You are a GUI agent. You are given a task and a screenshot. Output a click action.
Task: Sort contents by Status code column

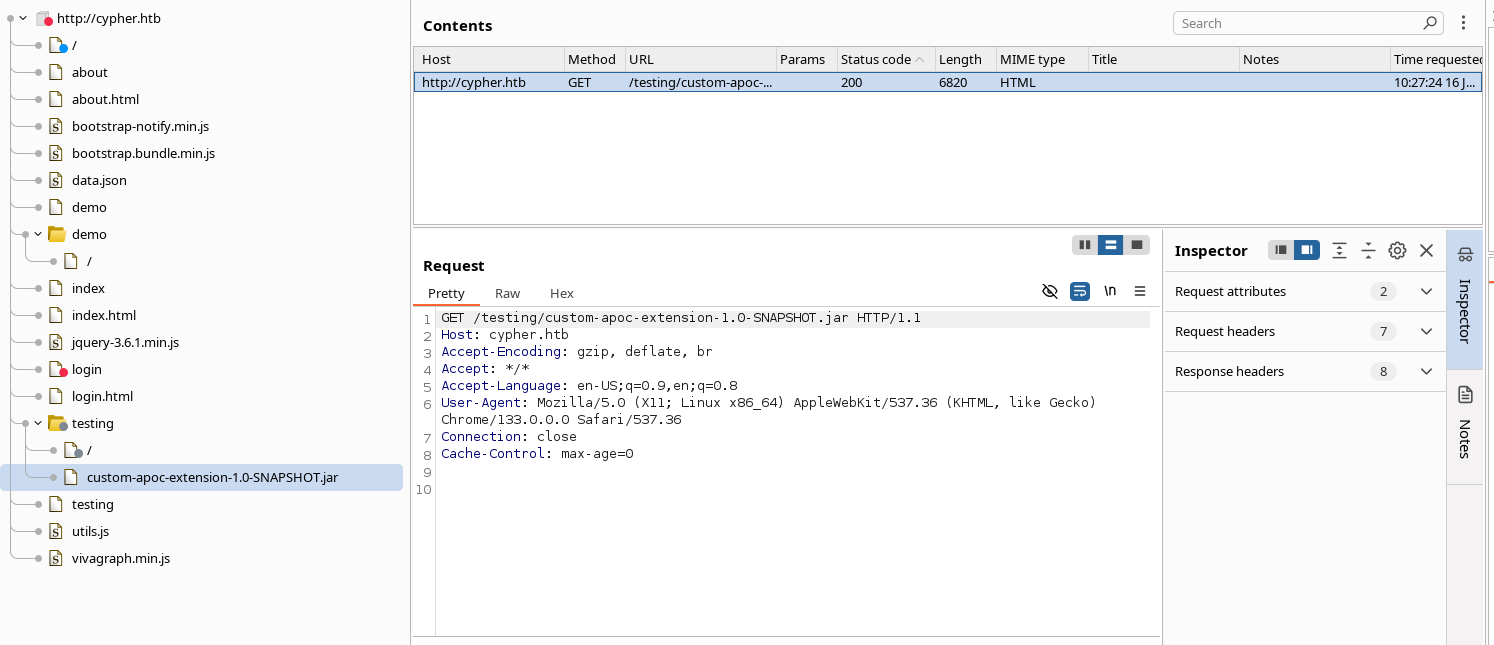pos(876,59)
